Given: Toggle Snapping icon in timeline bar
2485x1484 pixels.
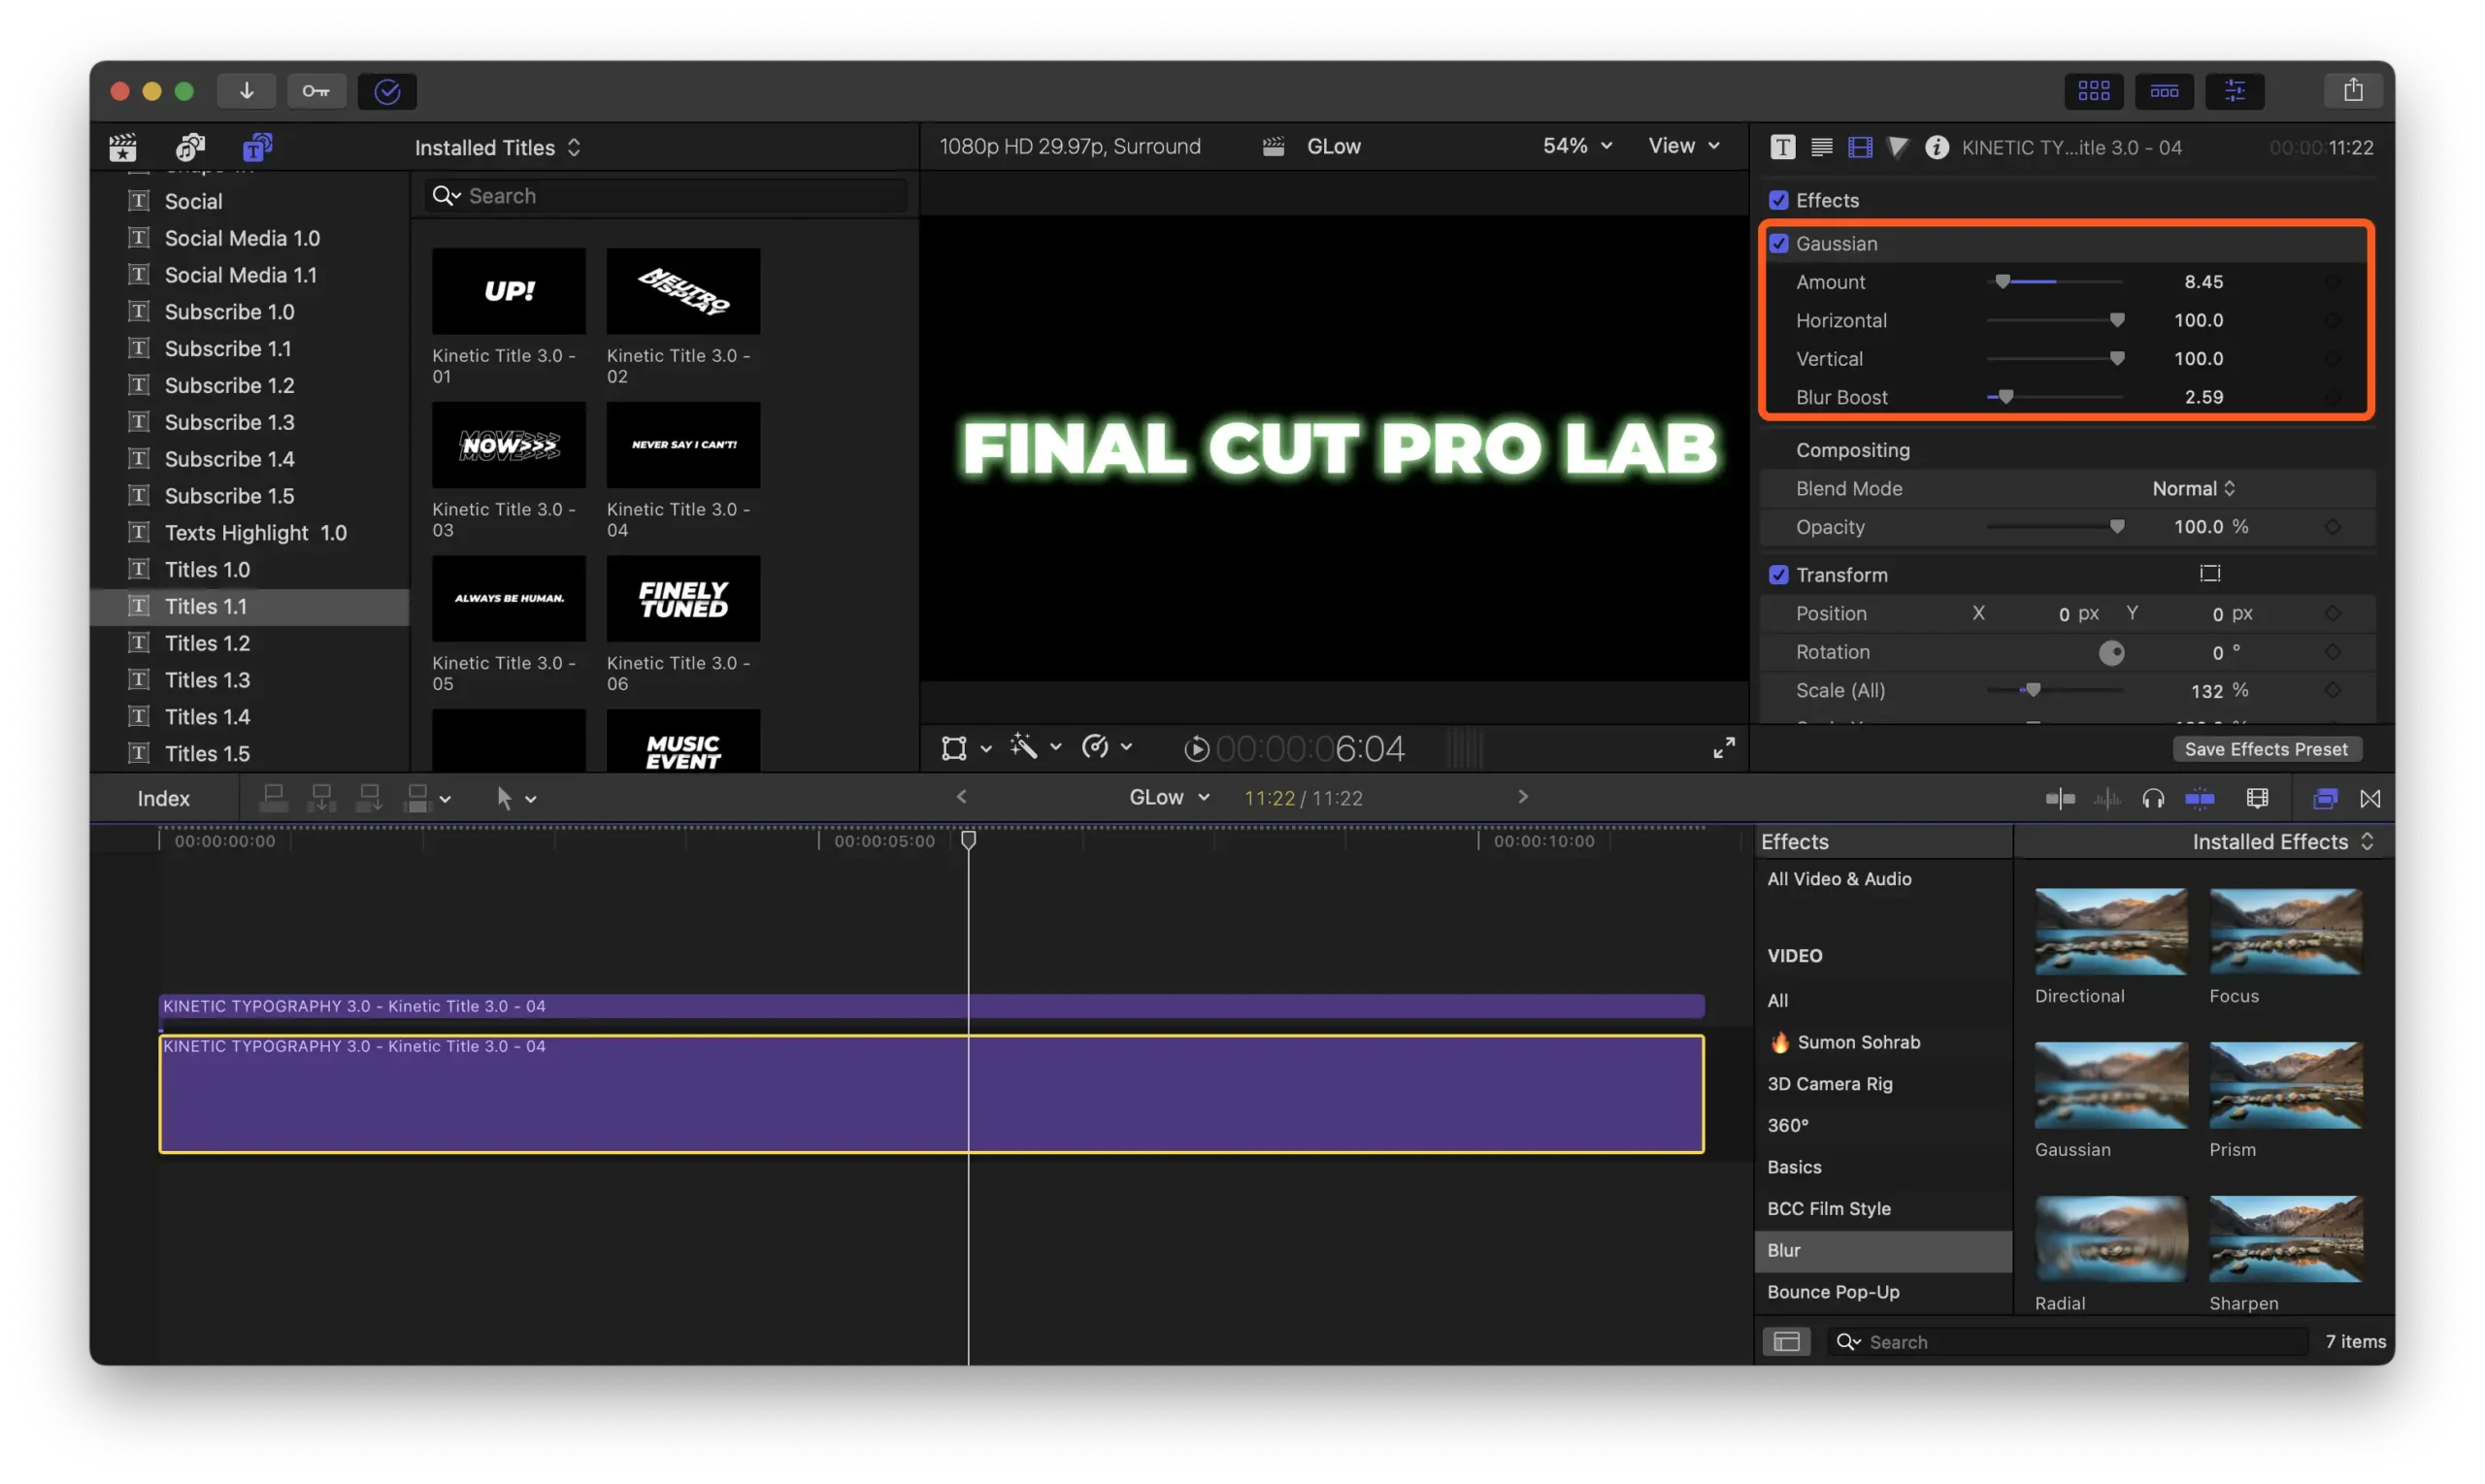Looking at the screenshot, I should [x=2199, y=798].
